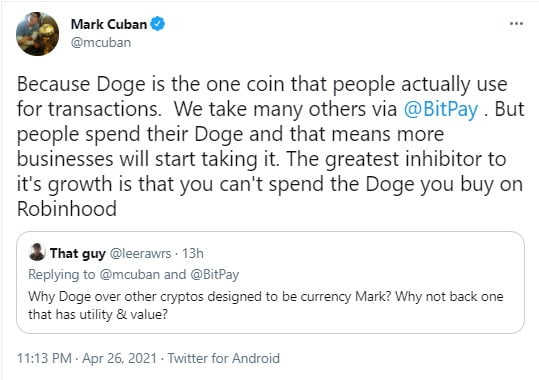This screenshot has height=380, width=539.
Task: Click the 13h timestamp on the quoted tweet
Action: [x=193, y=253]
